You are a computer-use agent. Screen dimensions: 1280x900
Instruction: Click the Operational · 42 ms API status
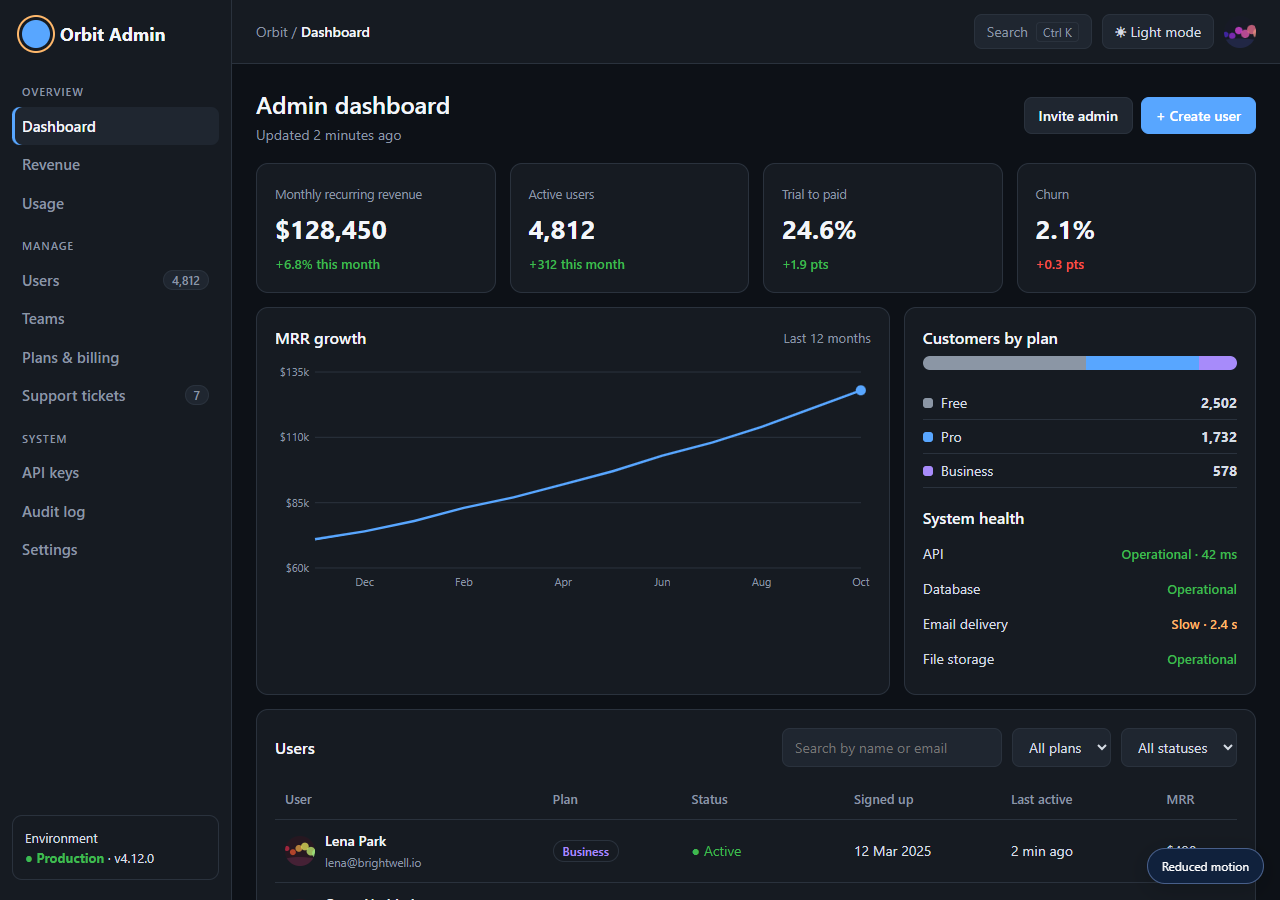point(1179,555)
